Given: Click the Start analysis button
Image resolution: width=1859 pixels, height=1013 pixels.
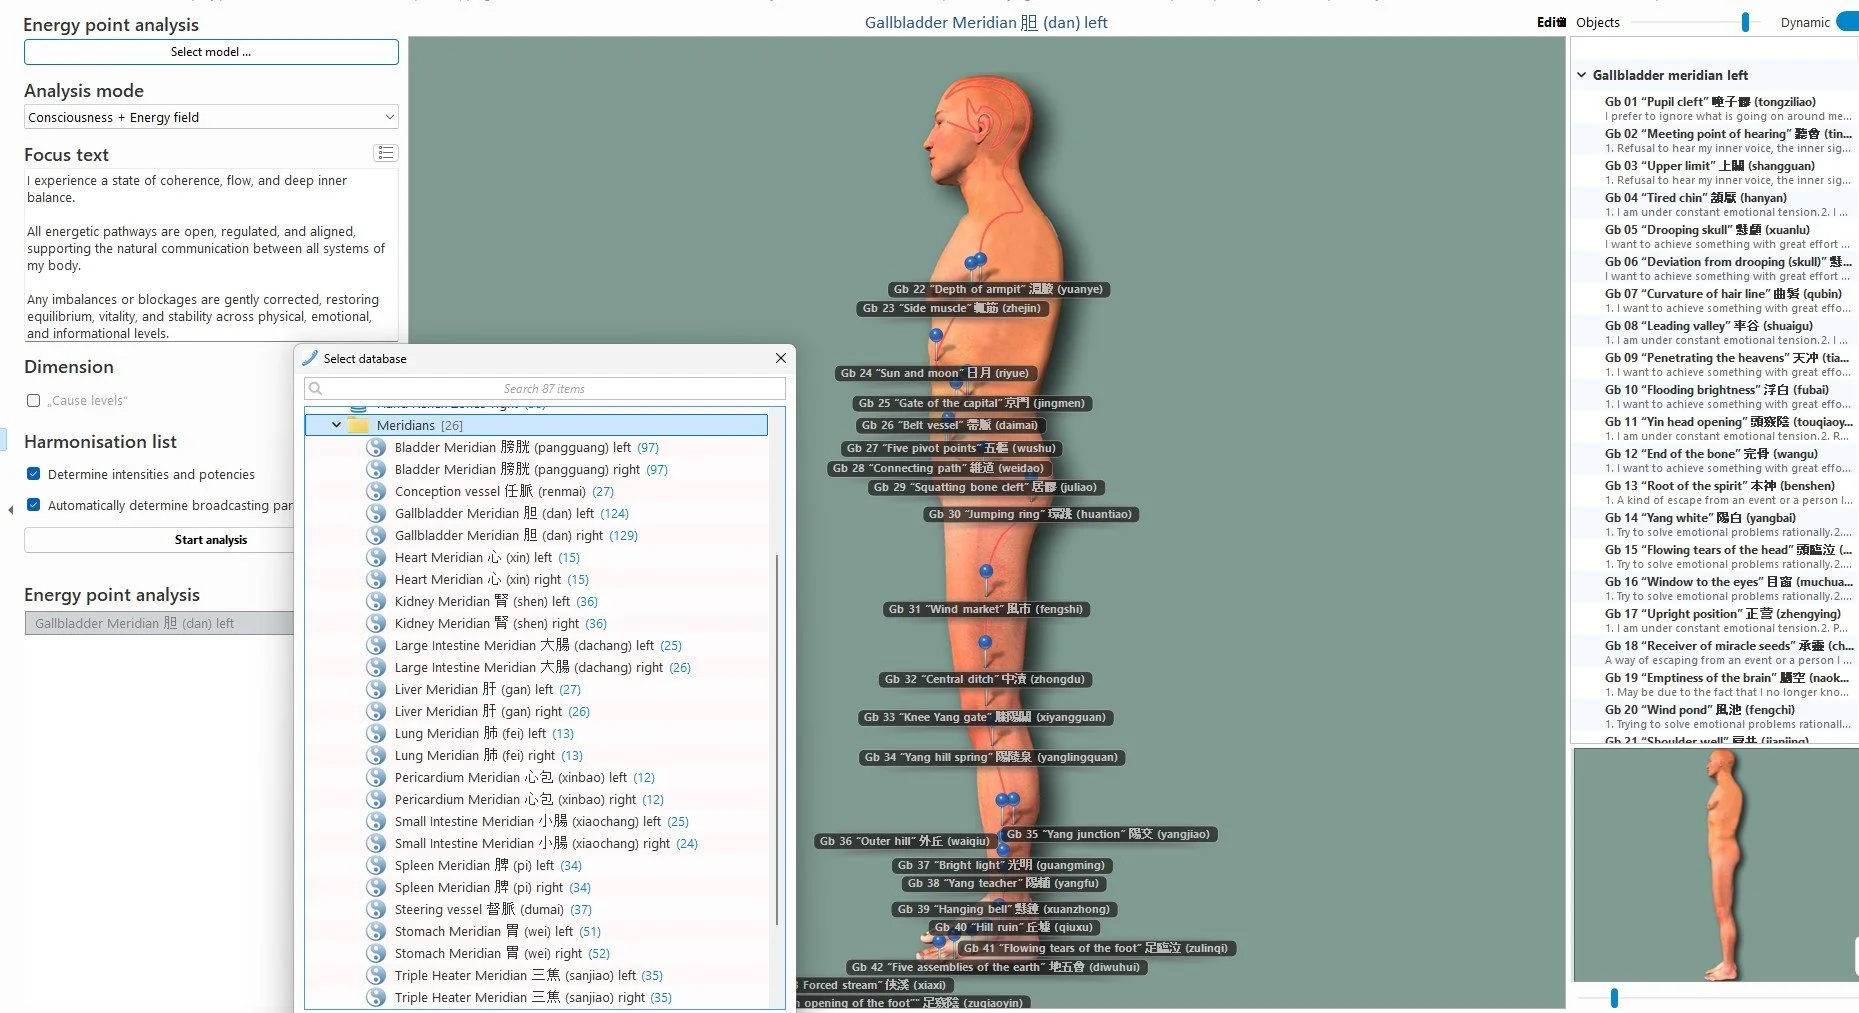Looking at the screenshot, I should tap(160, 540).
